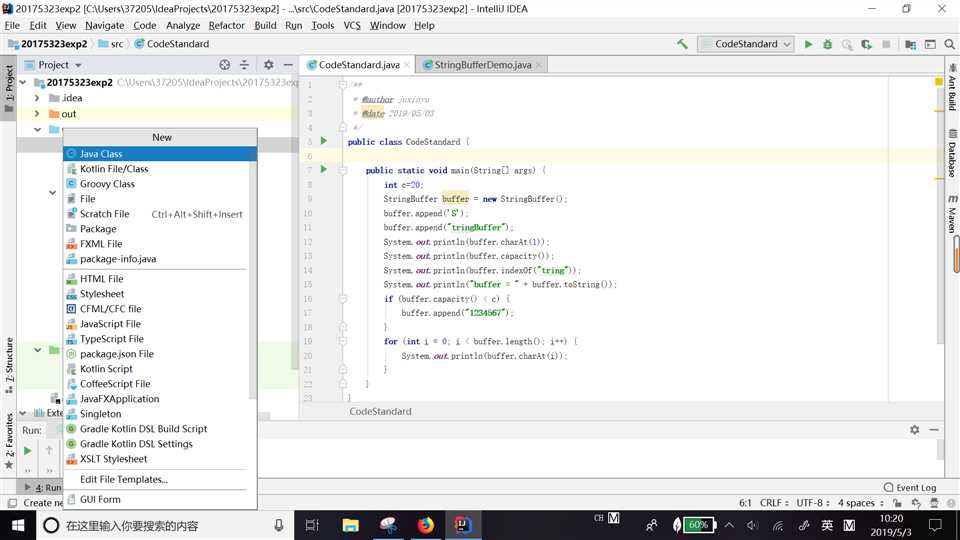960x540 pixels.
Task: Change the CRLF line separator in the status bar
Action: pyautogui.click(x=774, y=503)
